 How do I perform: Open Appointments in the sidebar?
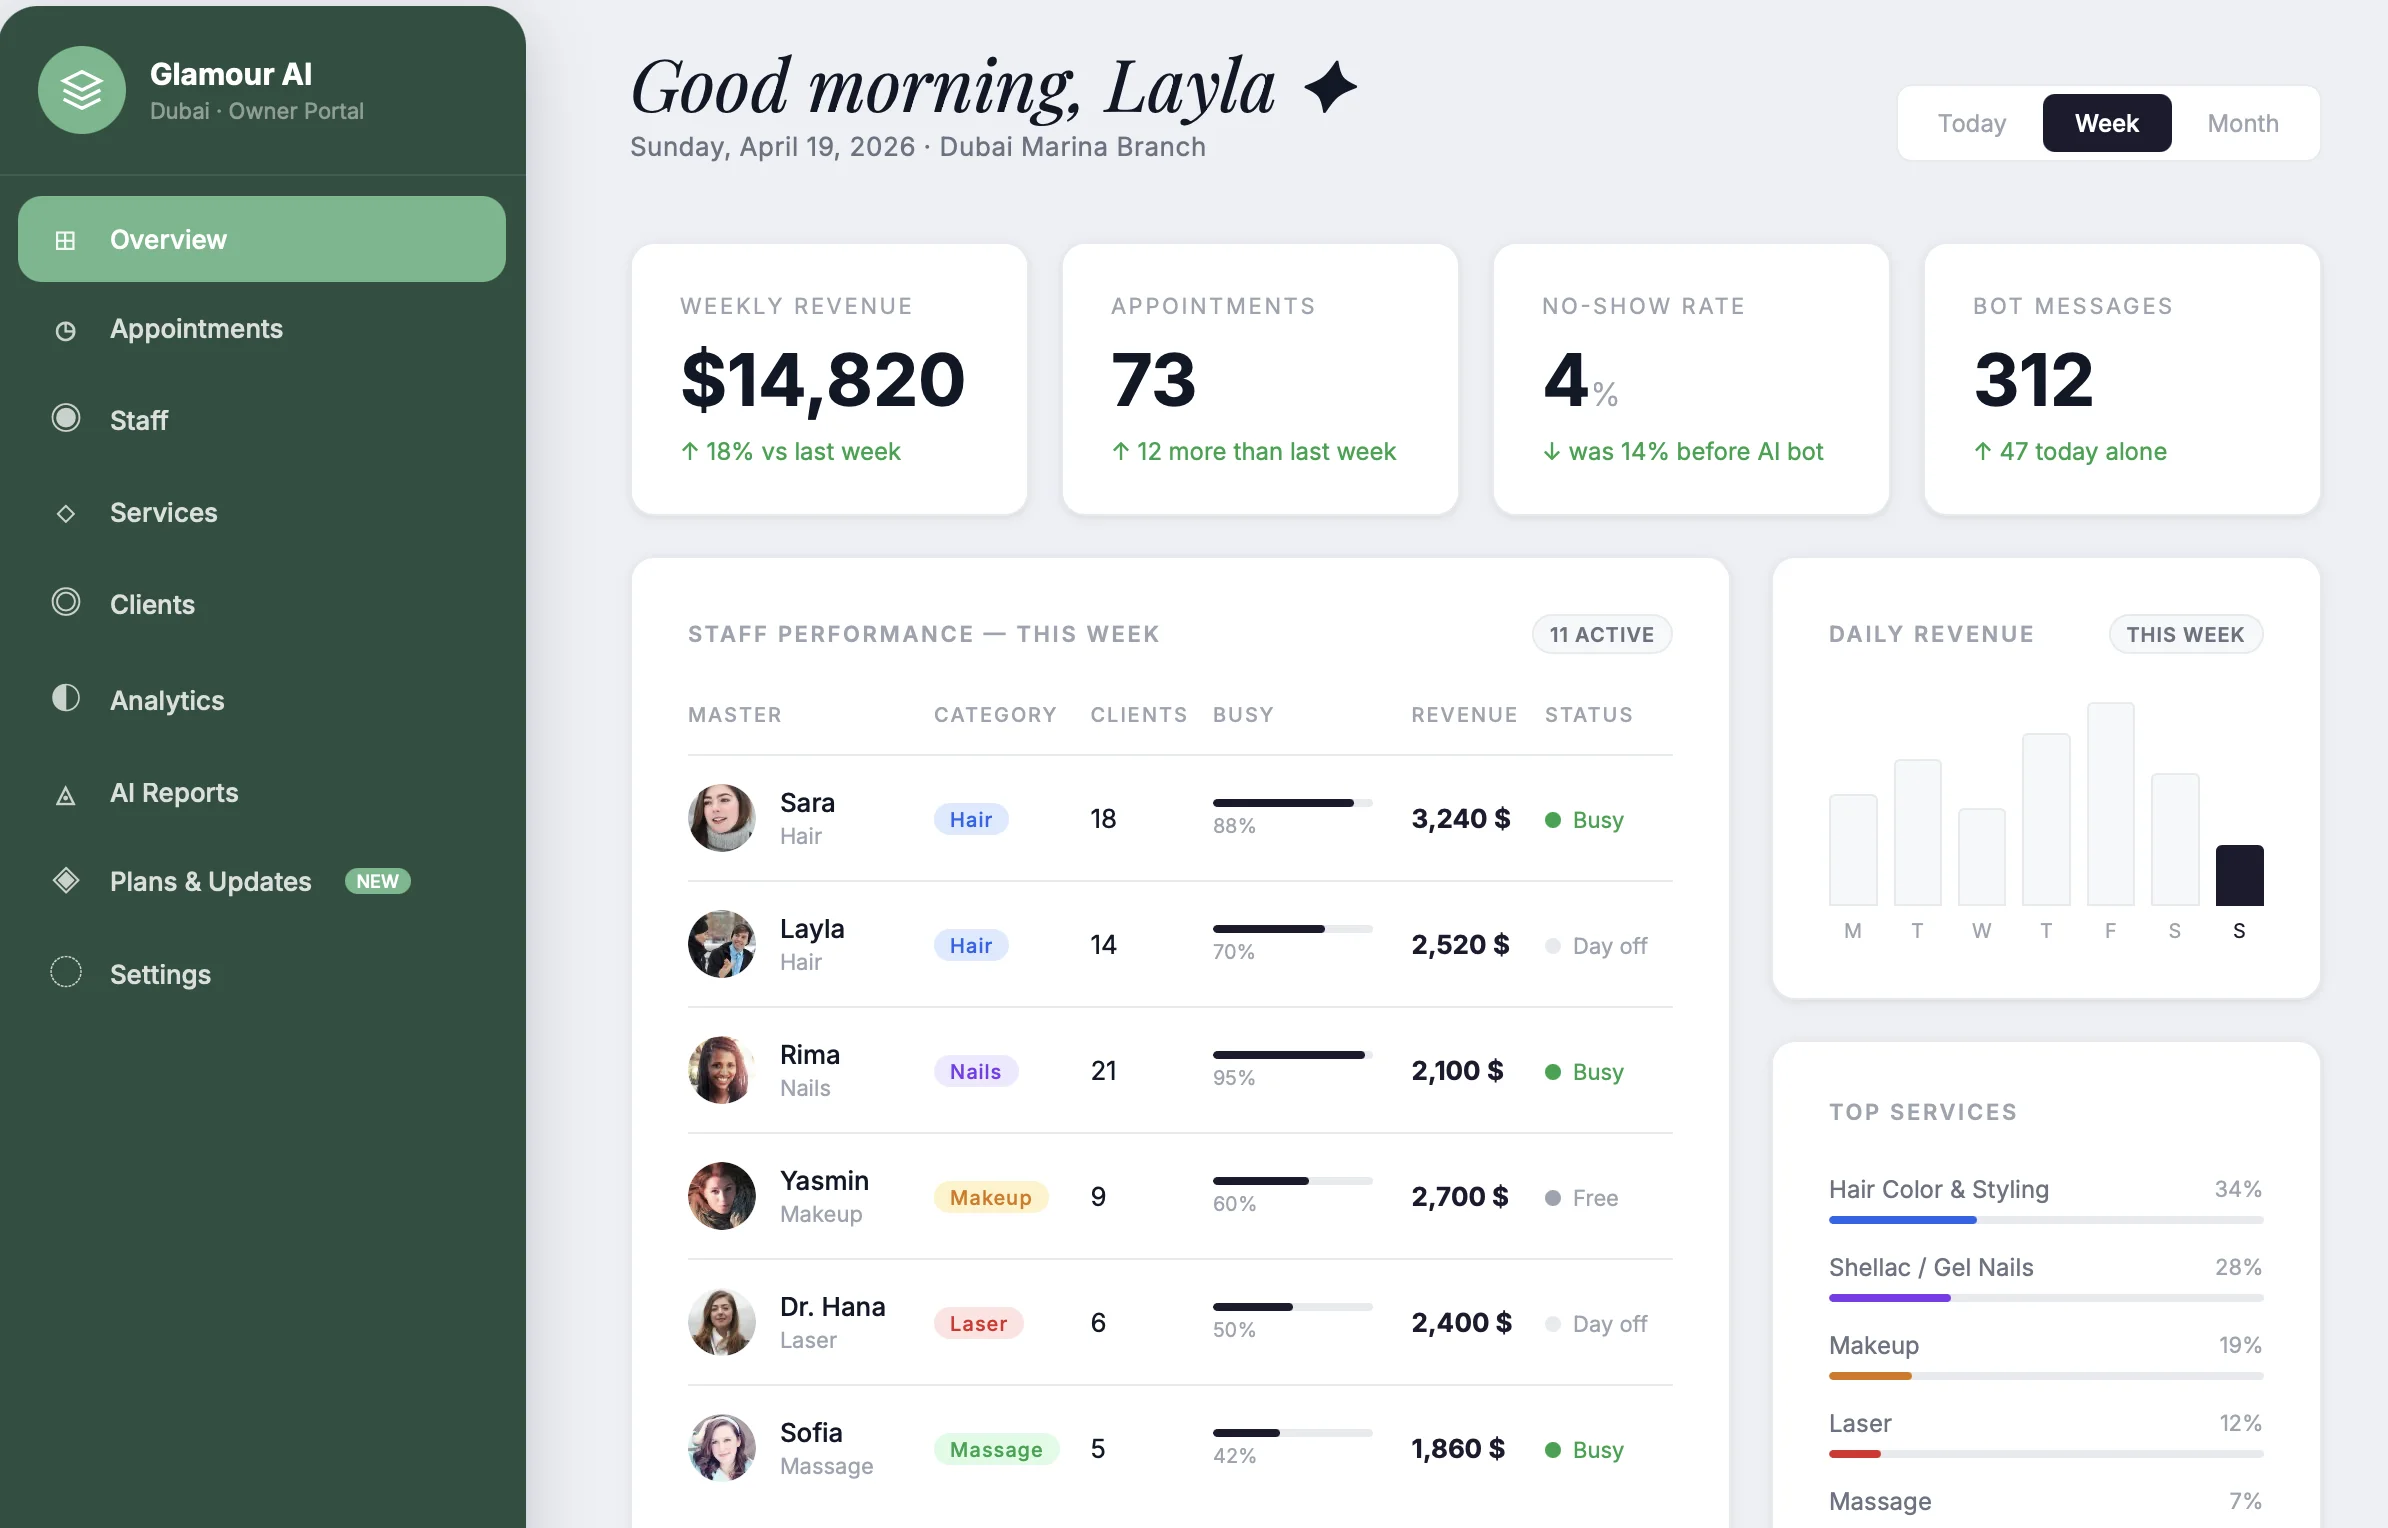pyautogui.click(x=262, y=329)
